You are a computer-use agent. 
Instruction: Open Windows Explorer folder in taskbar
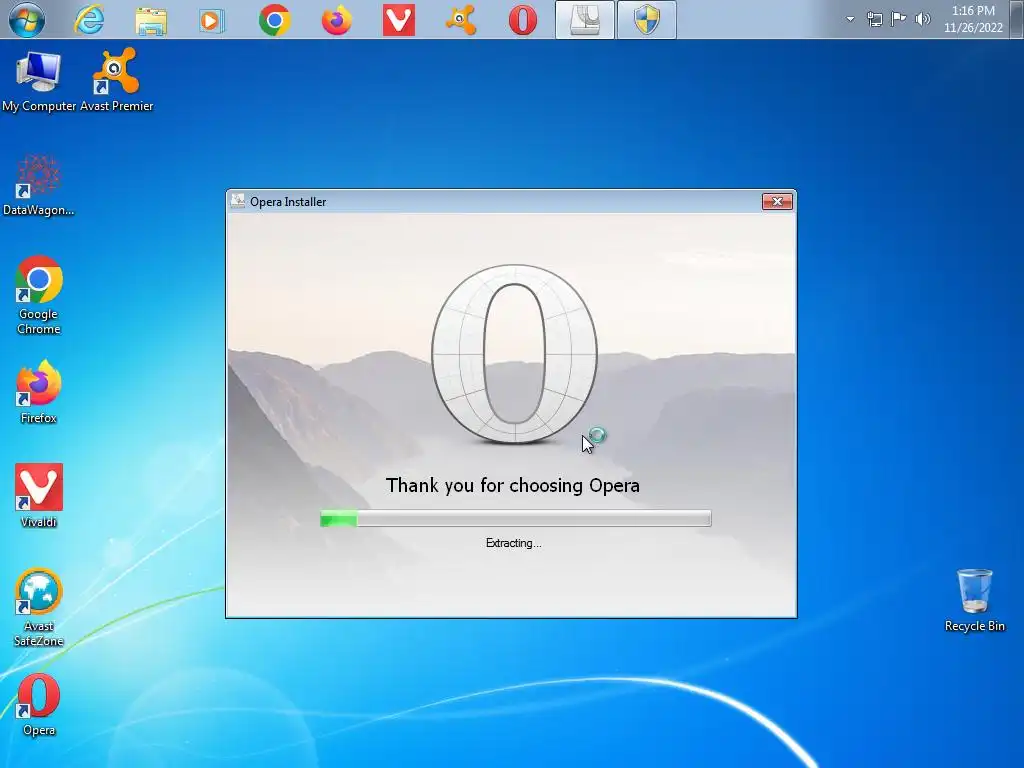coord(151,20)
